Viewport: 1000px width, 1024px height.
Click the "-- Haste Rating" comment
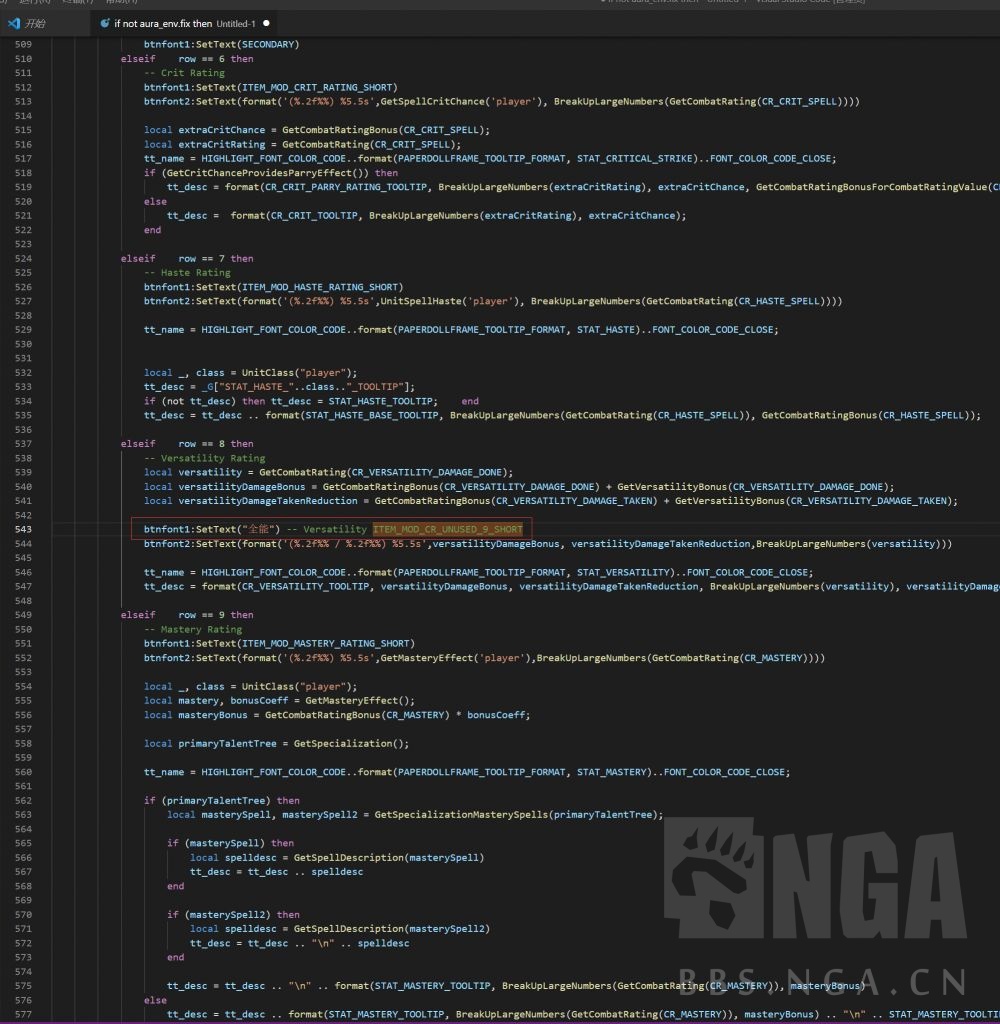point(187,273)
